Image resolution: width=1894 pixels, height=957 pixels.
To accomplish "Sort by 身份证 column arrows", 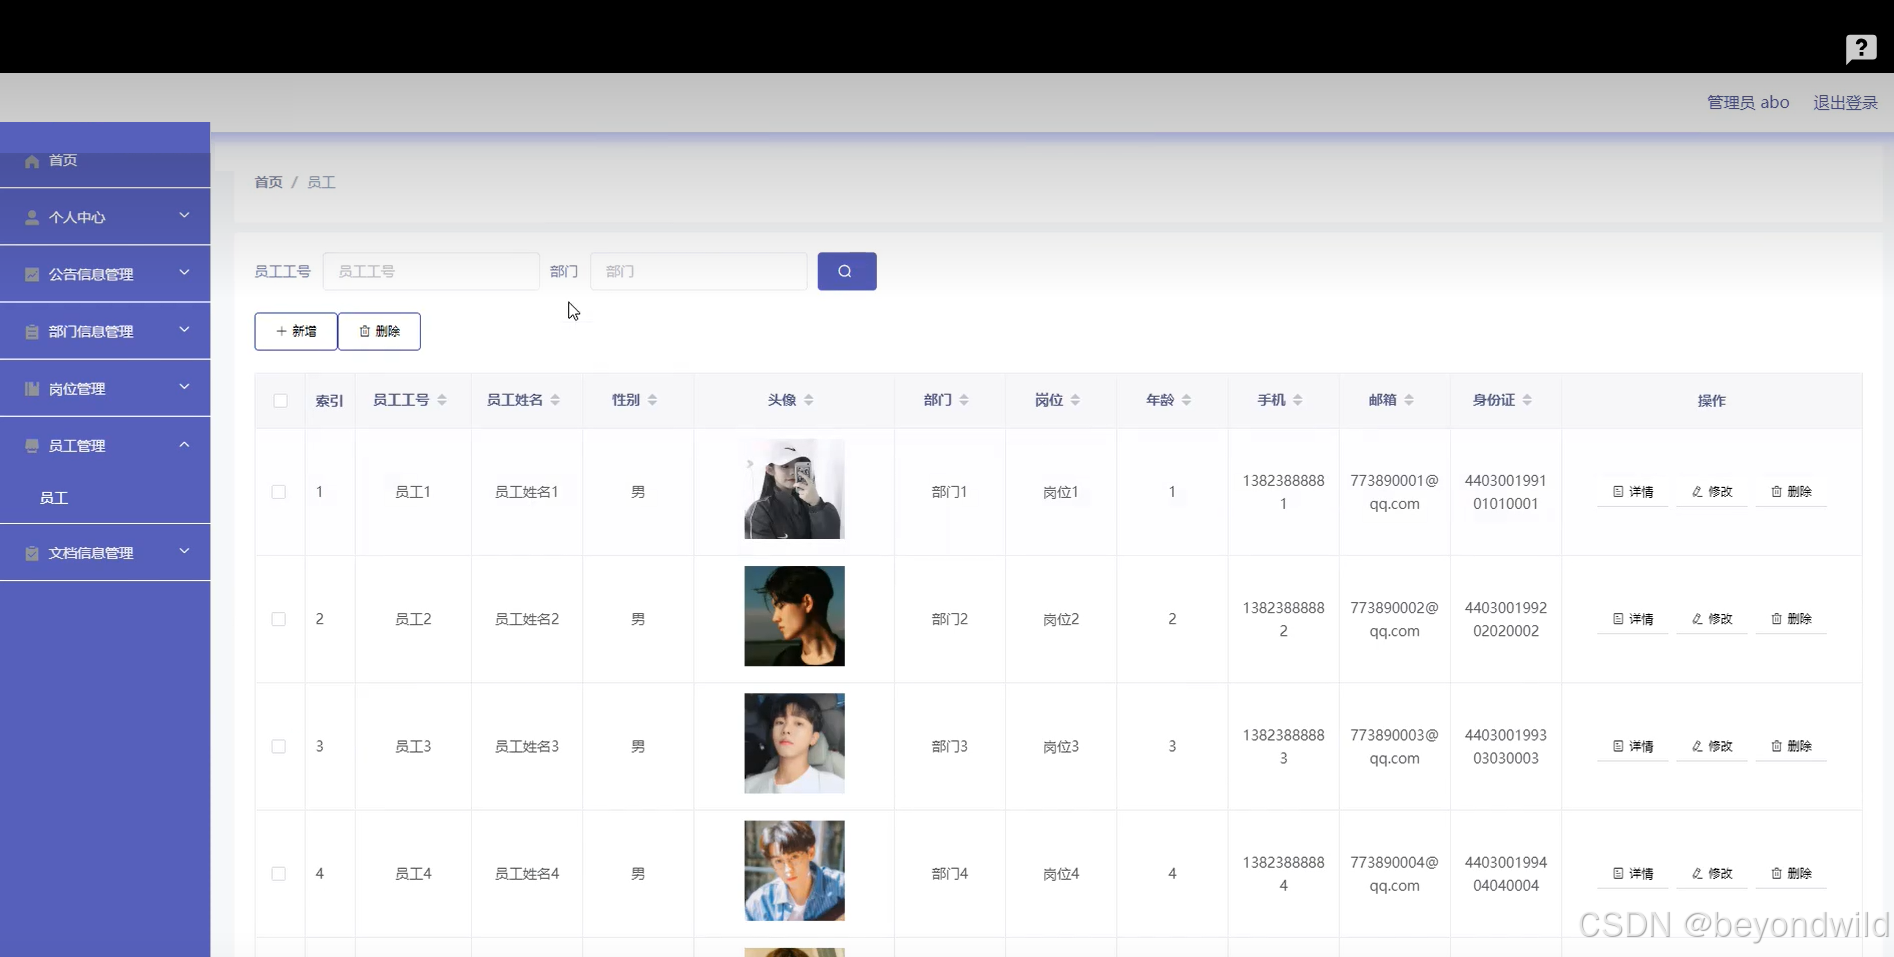I will click(x=1527, y=400).
